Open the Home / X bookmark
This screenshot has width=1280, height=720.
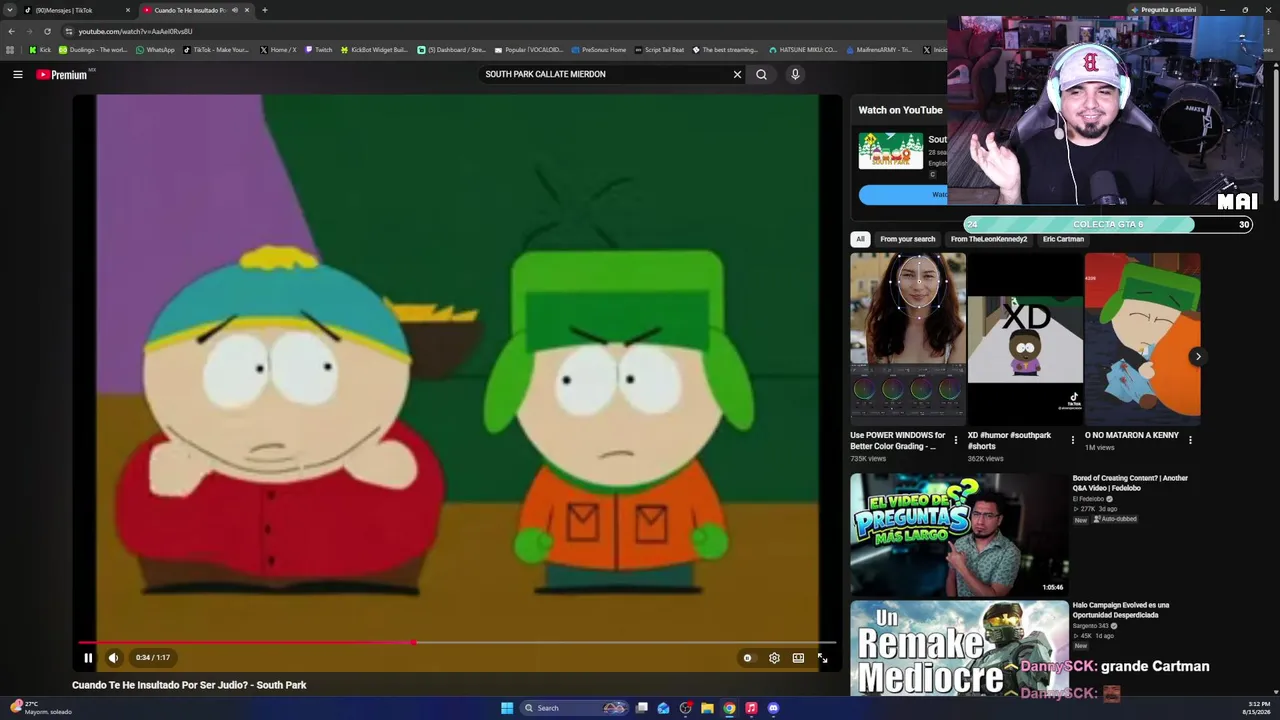(278, 50)
